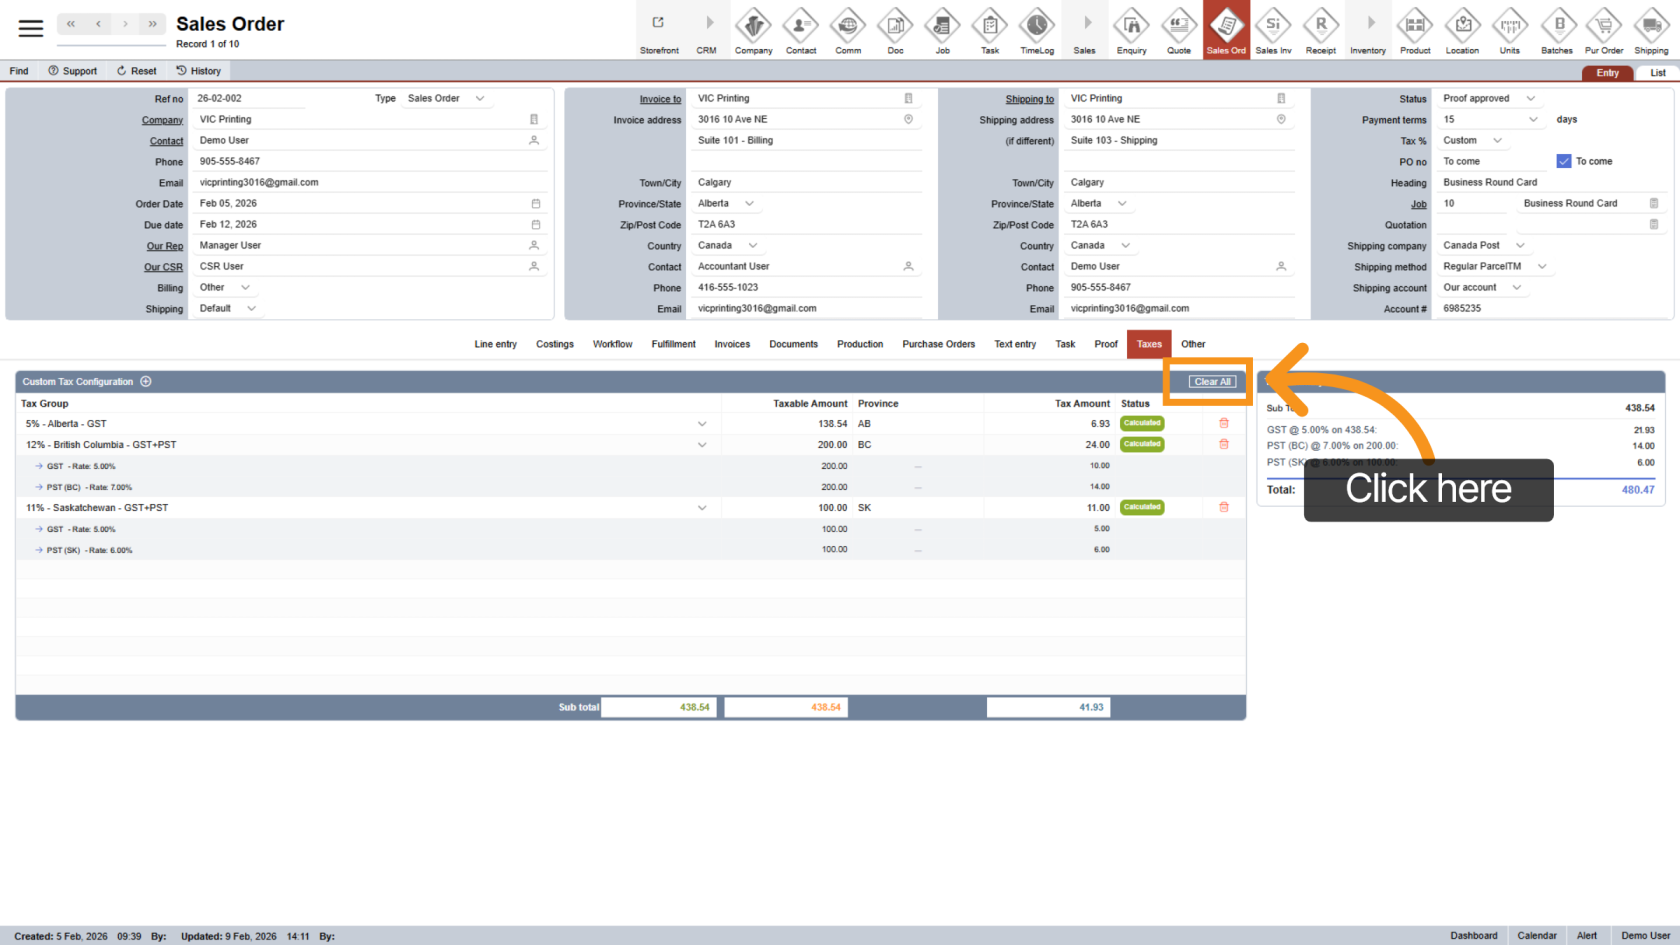Open the hamburger main menu
This screenshot has width=1680, height=945.
tap(31, 28)
